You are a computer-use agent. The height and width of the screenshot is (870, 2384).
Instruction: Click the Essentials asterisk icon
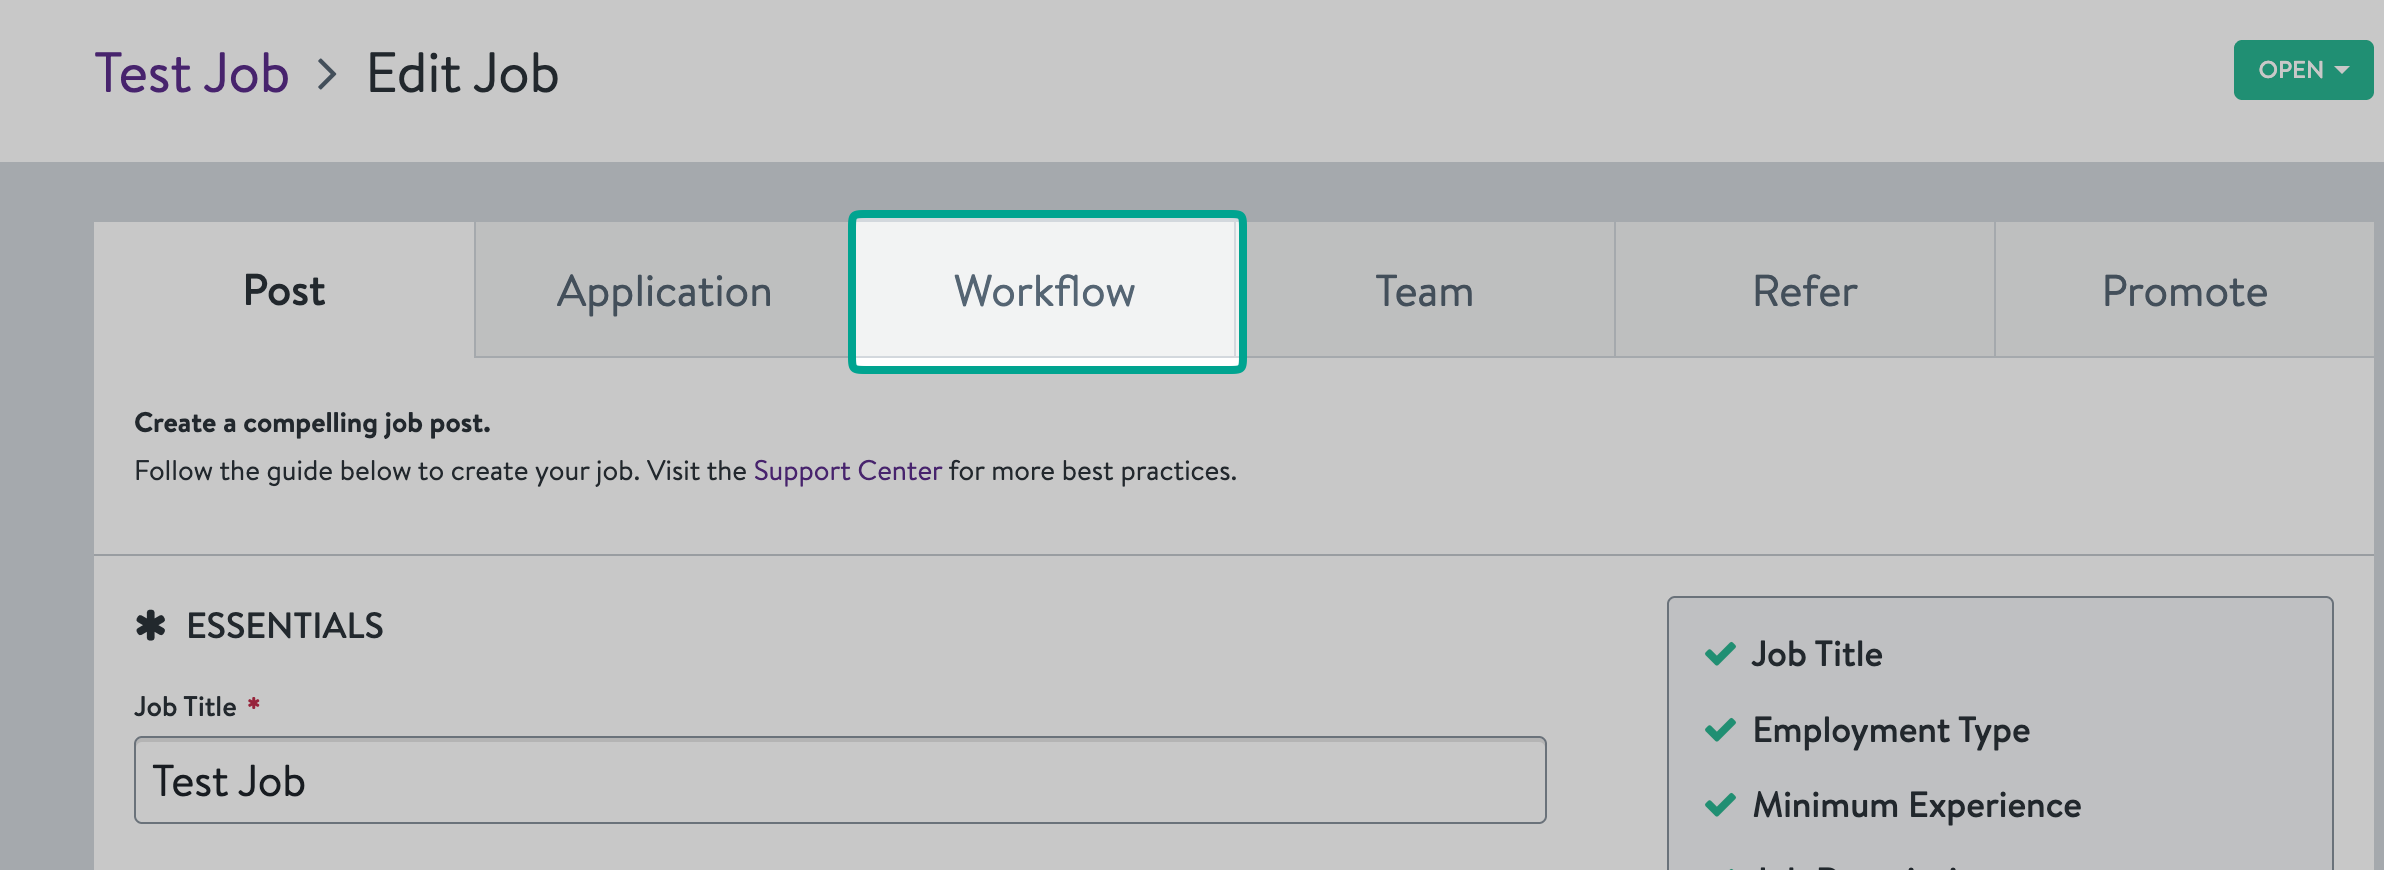click(150, 626)
